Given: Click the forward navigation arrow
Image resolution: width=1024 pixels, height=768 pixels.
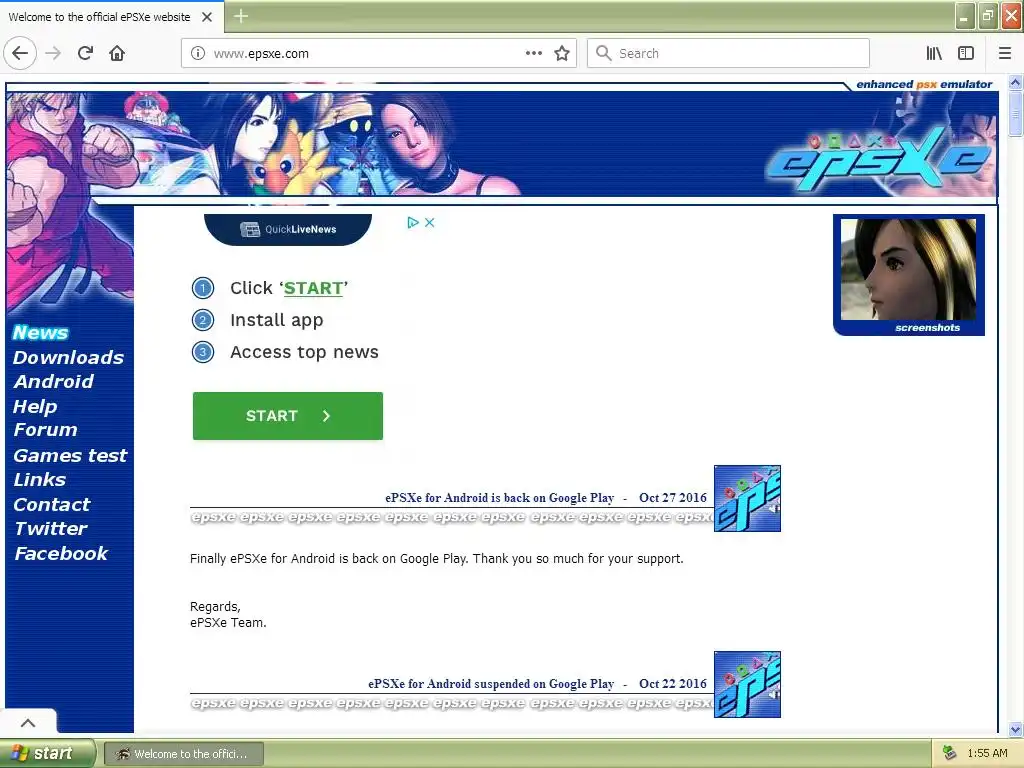Looking at the screenshot, I should click(x=53, y=53).
